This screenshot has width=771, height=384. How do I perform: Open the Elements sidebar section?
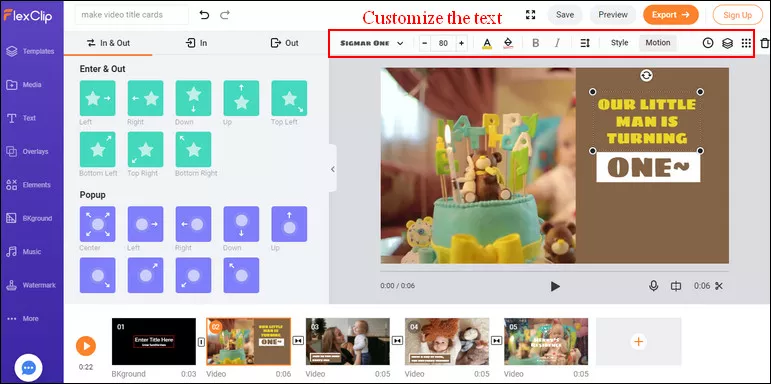[x=30, y=185]
